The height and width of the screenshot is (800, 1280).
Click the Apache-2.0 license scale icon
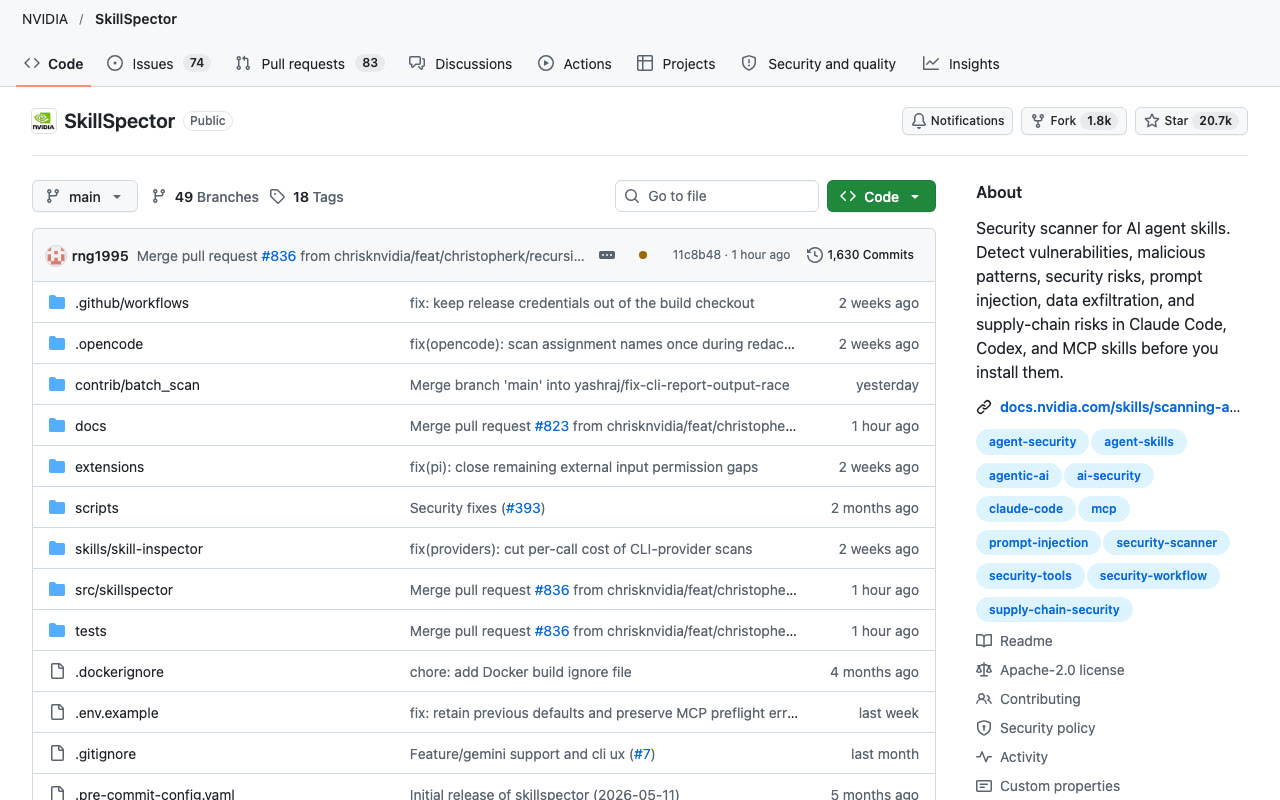[x=984, y=670]
